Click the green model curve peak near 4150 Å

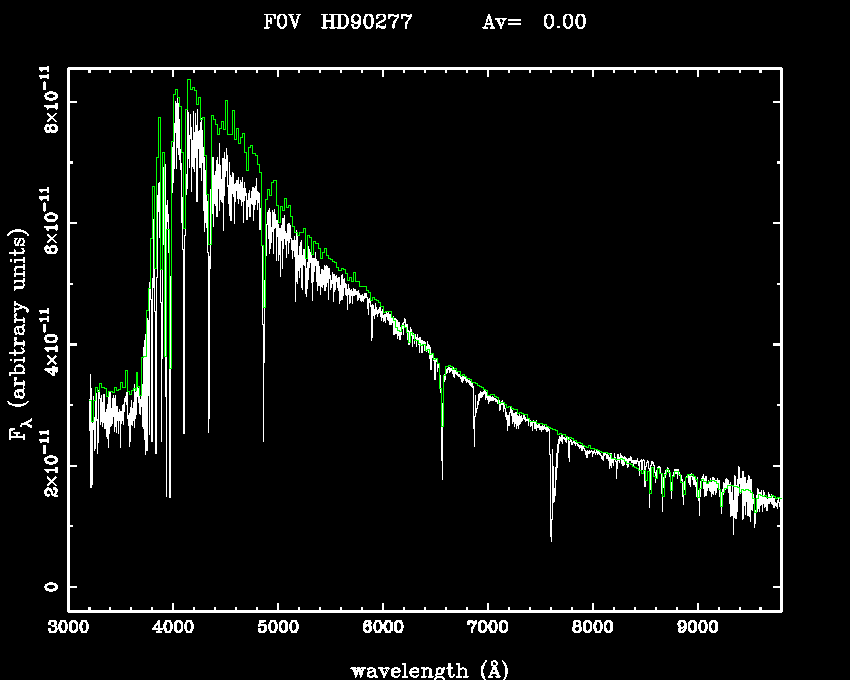[x=189, y=81]
